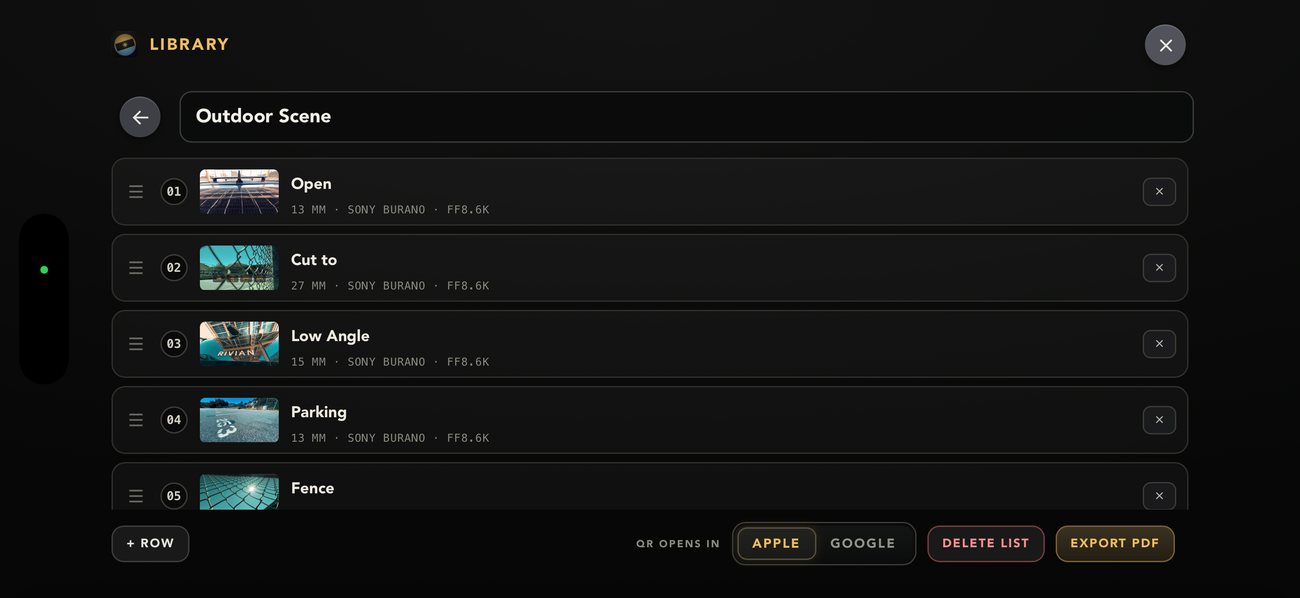Screen dimensions: 1300x598
Task: Open the Cut to shot thumbnail
Action: (239, 268)
